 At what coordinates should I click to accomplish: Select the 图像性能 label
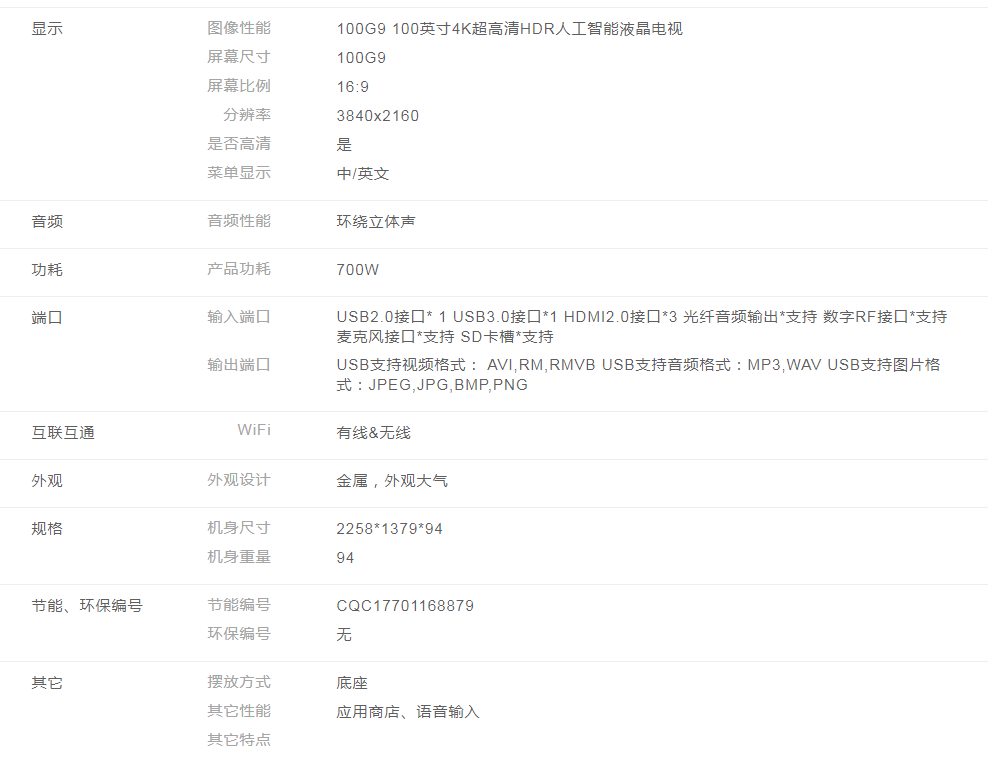[x=239, y=28]
